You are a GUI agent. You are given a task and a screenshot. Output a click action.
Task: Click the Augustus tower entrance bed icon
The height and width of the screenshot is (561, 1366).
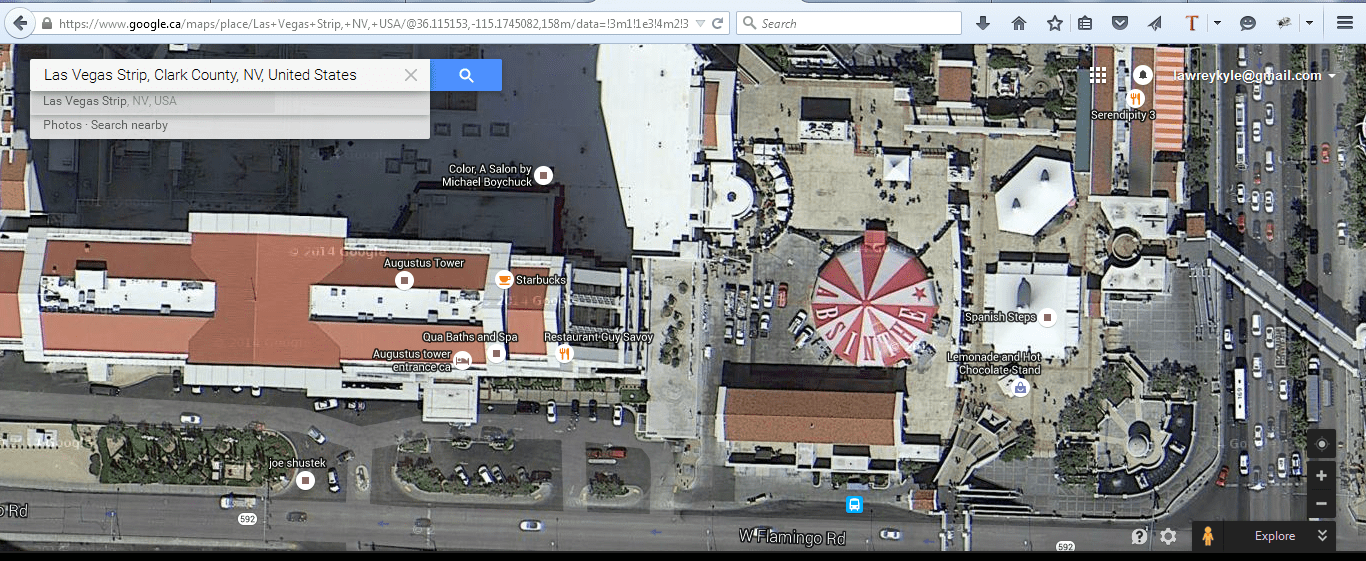(462, 360)
